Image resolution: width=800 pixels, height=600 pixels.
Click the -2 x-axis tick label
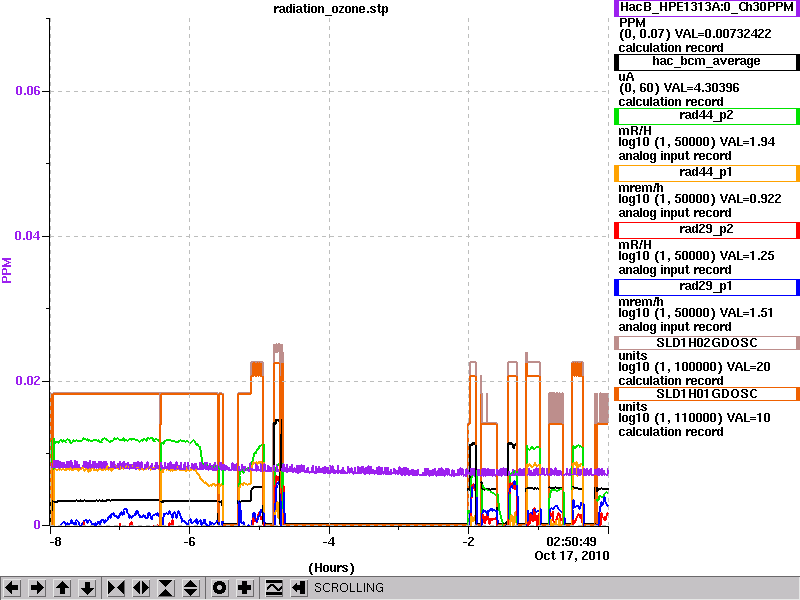[x=468, y=541]
